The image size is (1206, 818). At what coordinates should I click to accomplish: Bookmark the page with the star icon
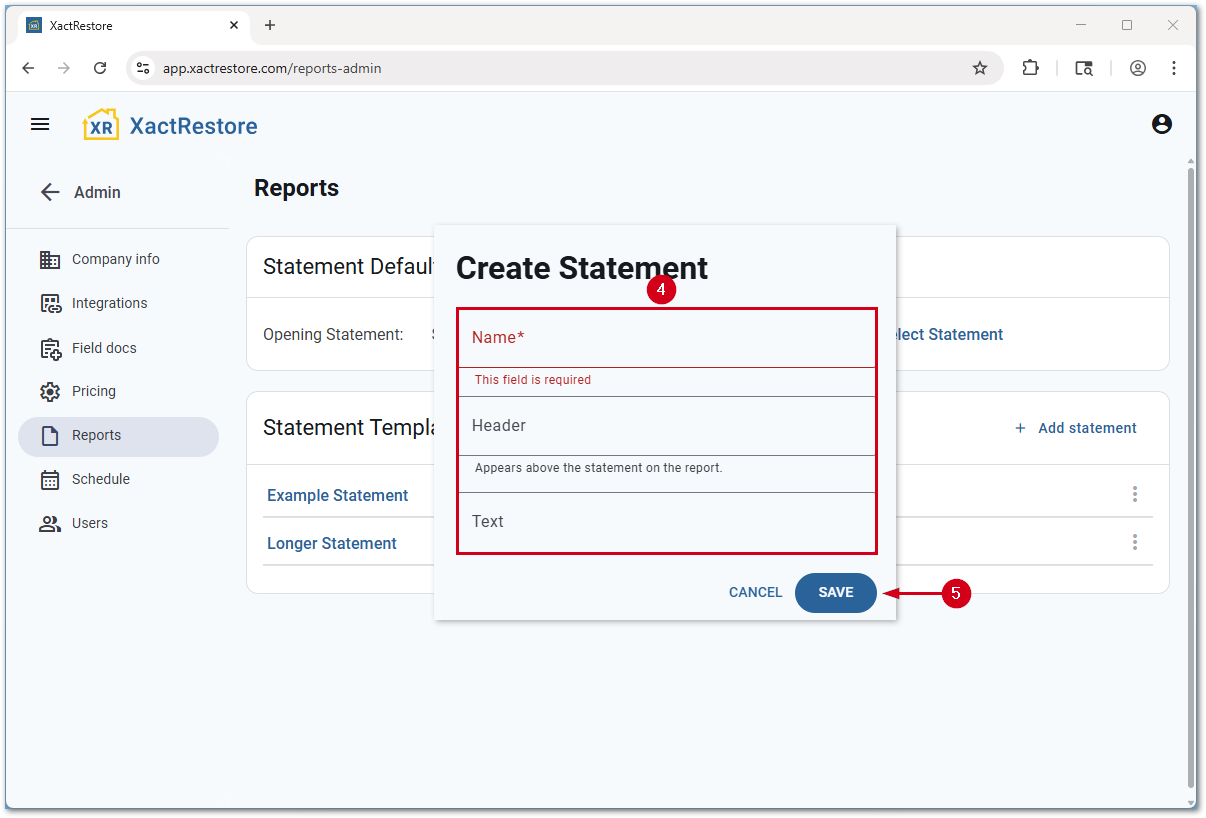980,68
